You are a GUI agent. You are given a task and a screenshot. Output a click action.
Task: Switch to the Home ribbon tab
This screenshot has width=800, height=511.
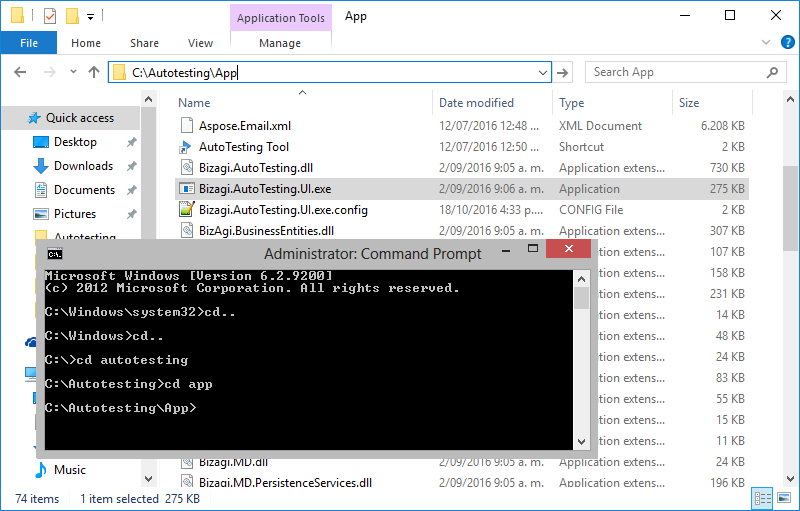click(x=86, y=43)
